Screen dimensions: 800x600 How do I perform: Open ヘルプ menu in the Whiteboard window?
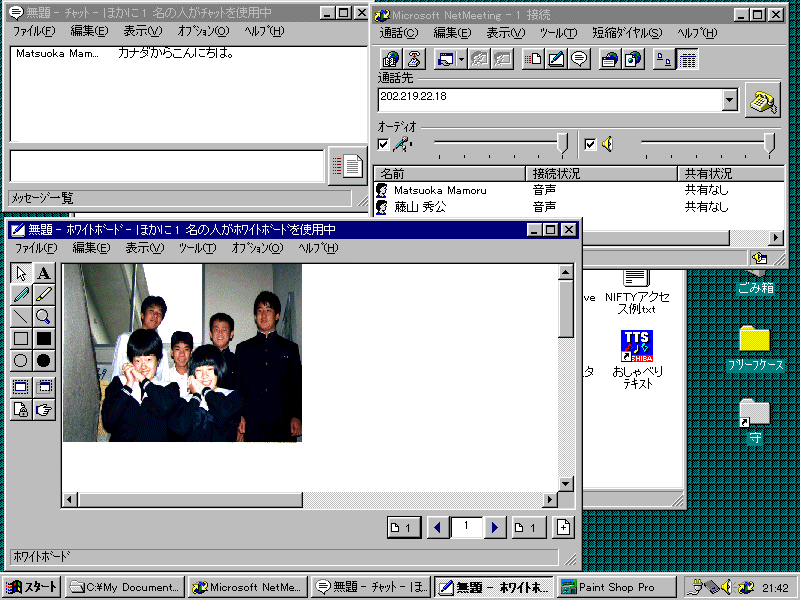[x=318, y=248]
